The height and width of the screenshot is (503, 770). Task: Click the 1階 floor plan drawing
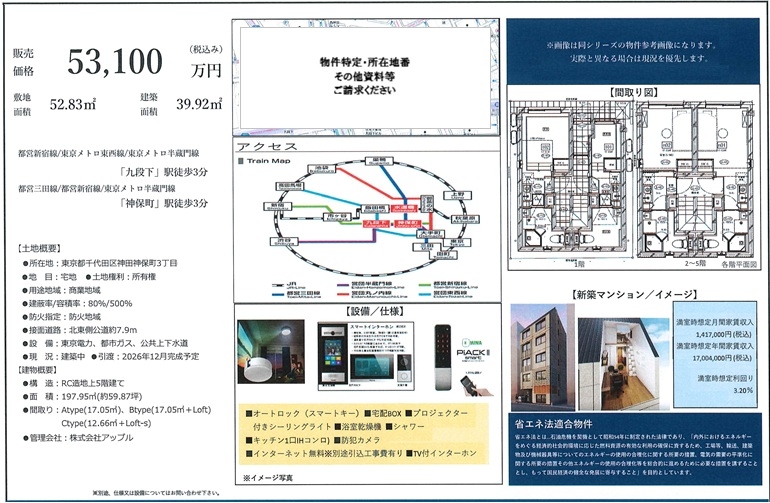[x=570, y=180]
